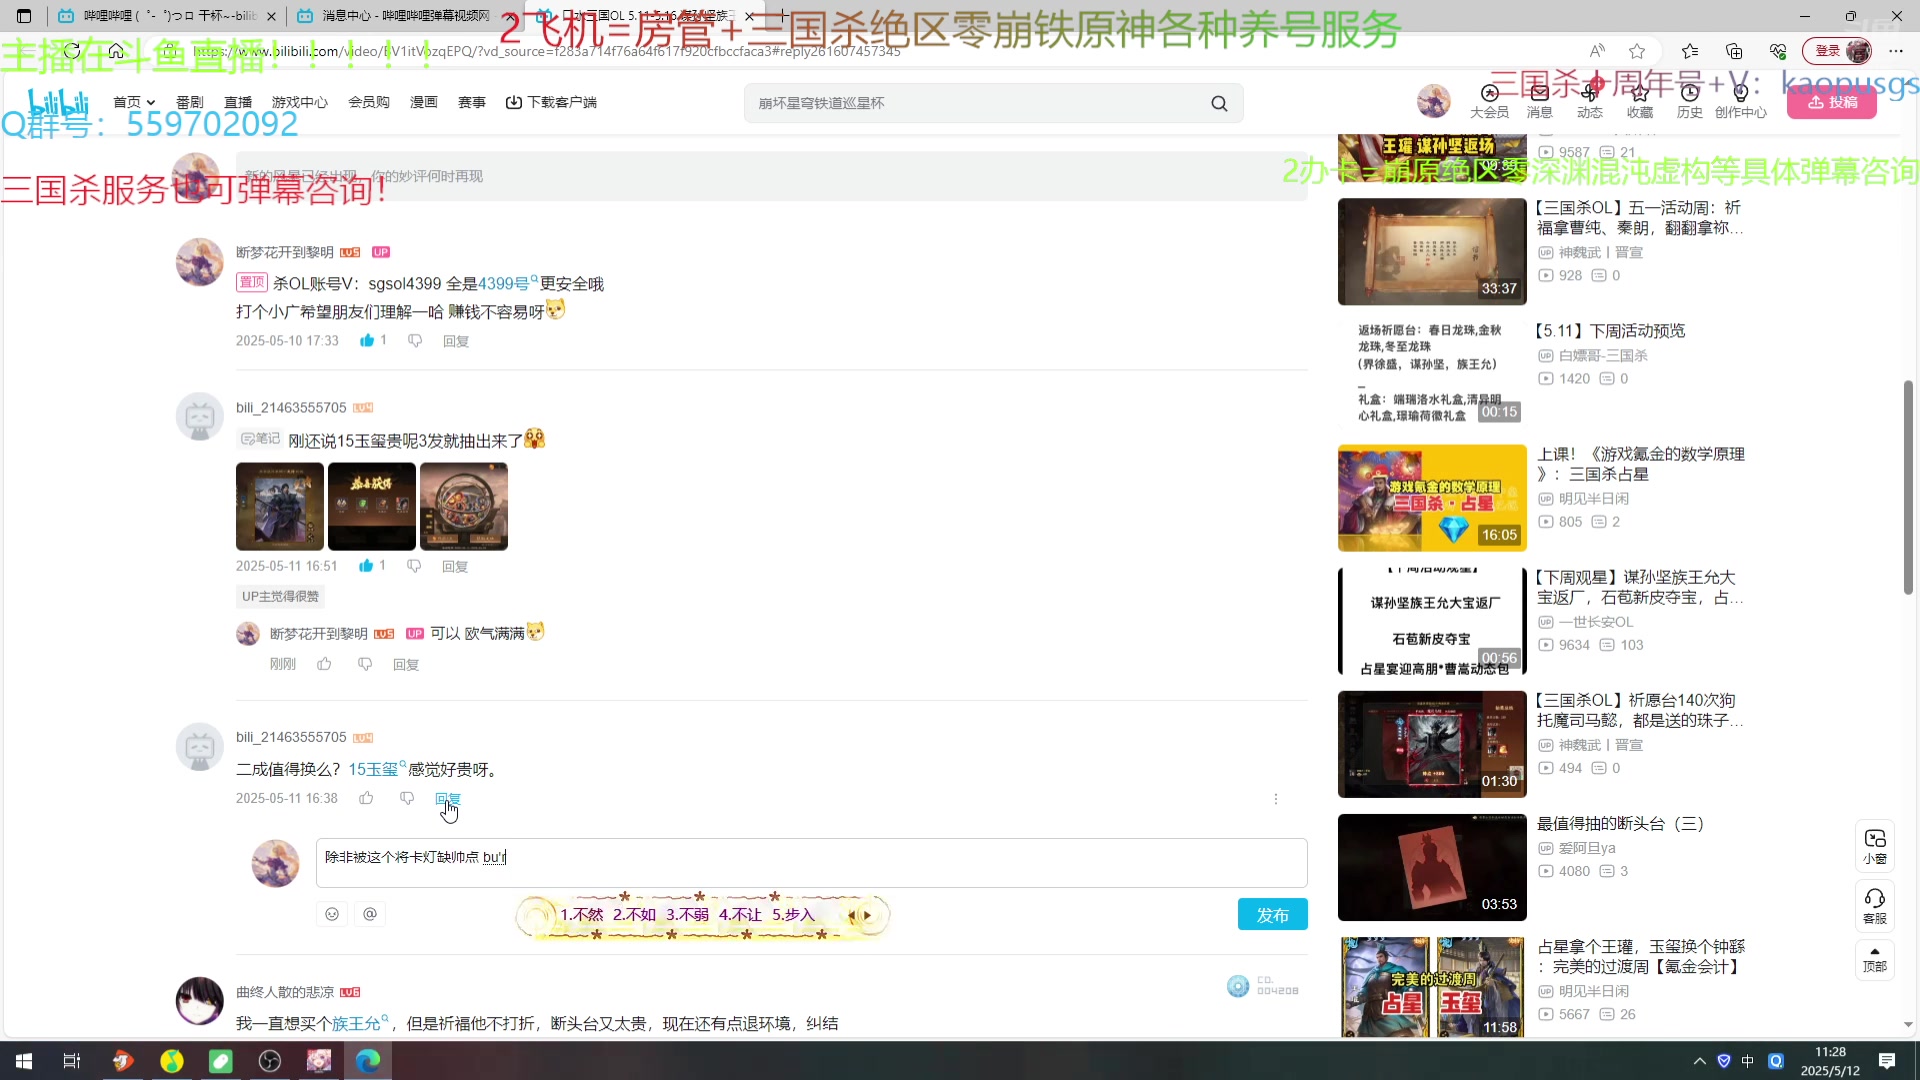Viewport: 1920px width, 1080px height.
Task: Open 历史 history icon in header
Action: (1690, 102)
